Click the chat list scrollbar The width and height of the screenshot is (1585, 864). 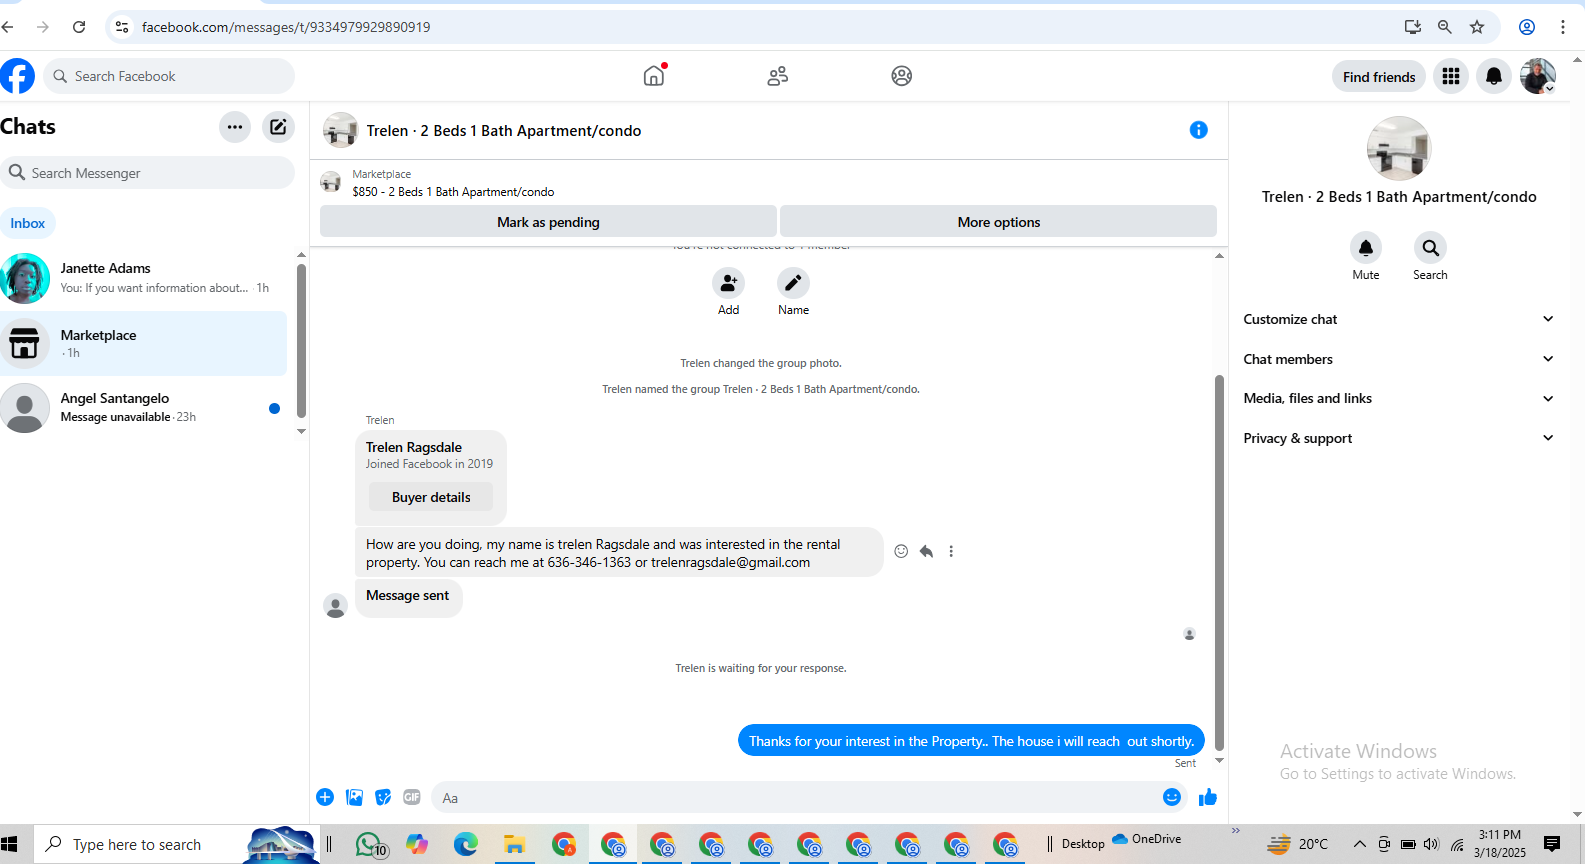click(x=301, y=340)
